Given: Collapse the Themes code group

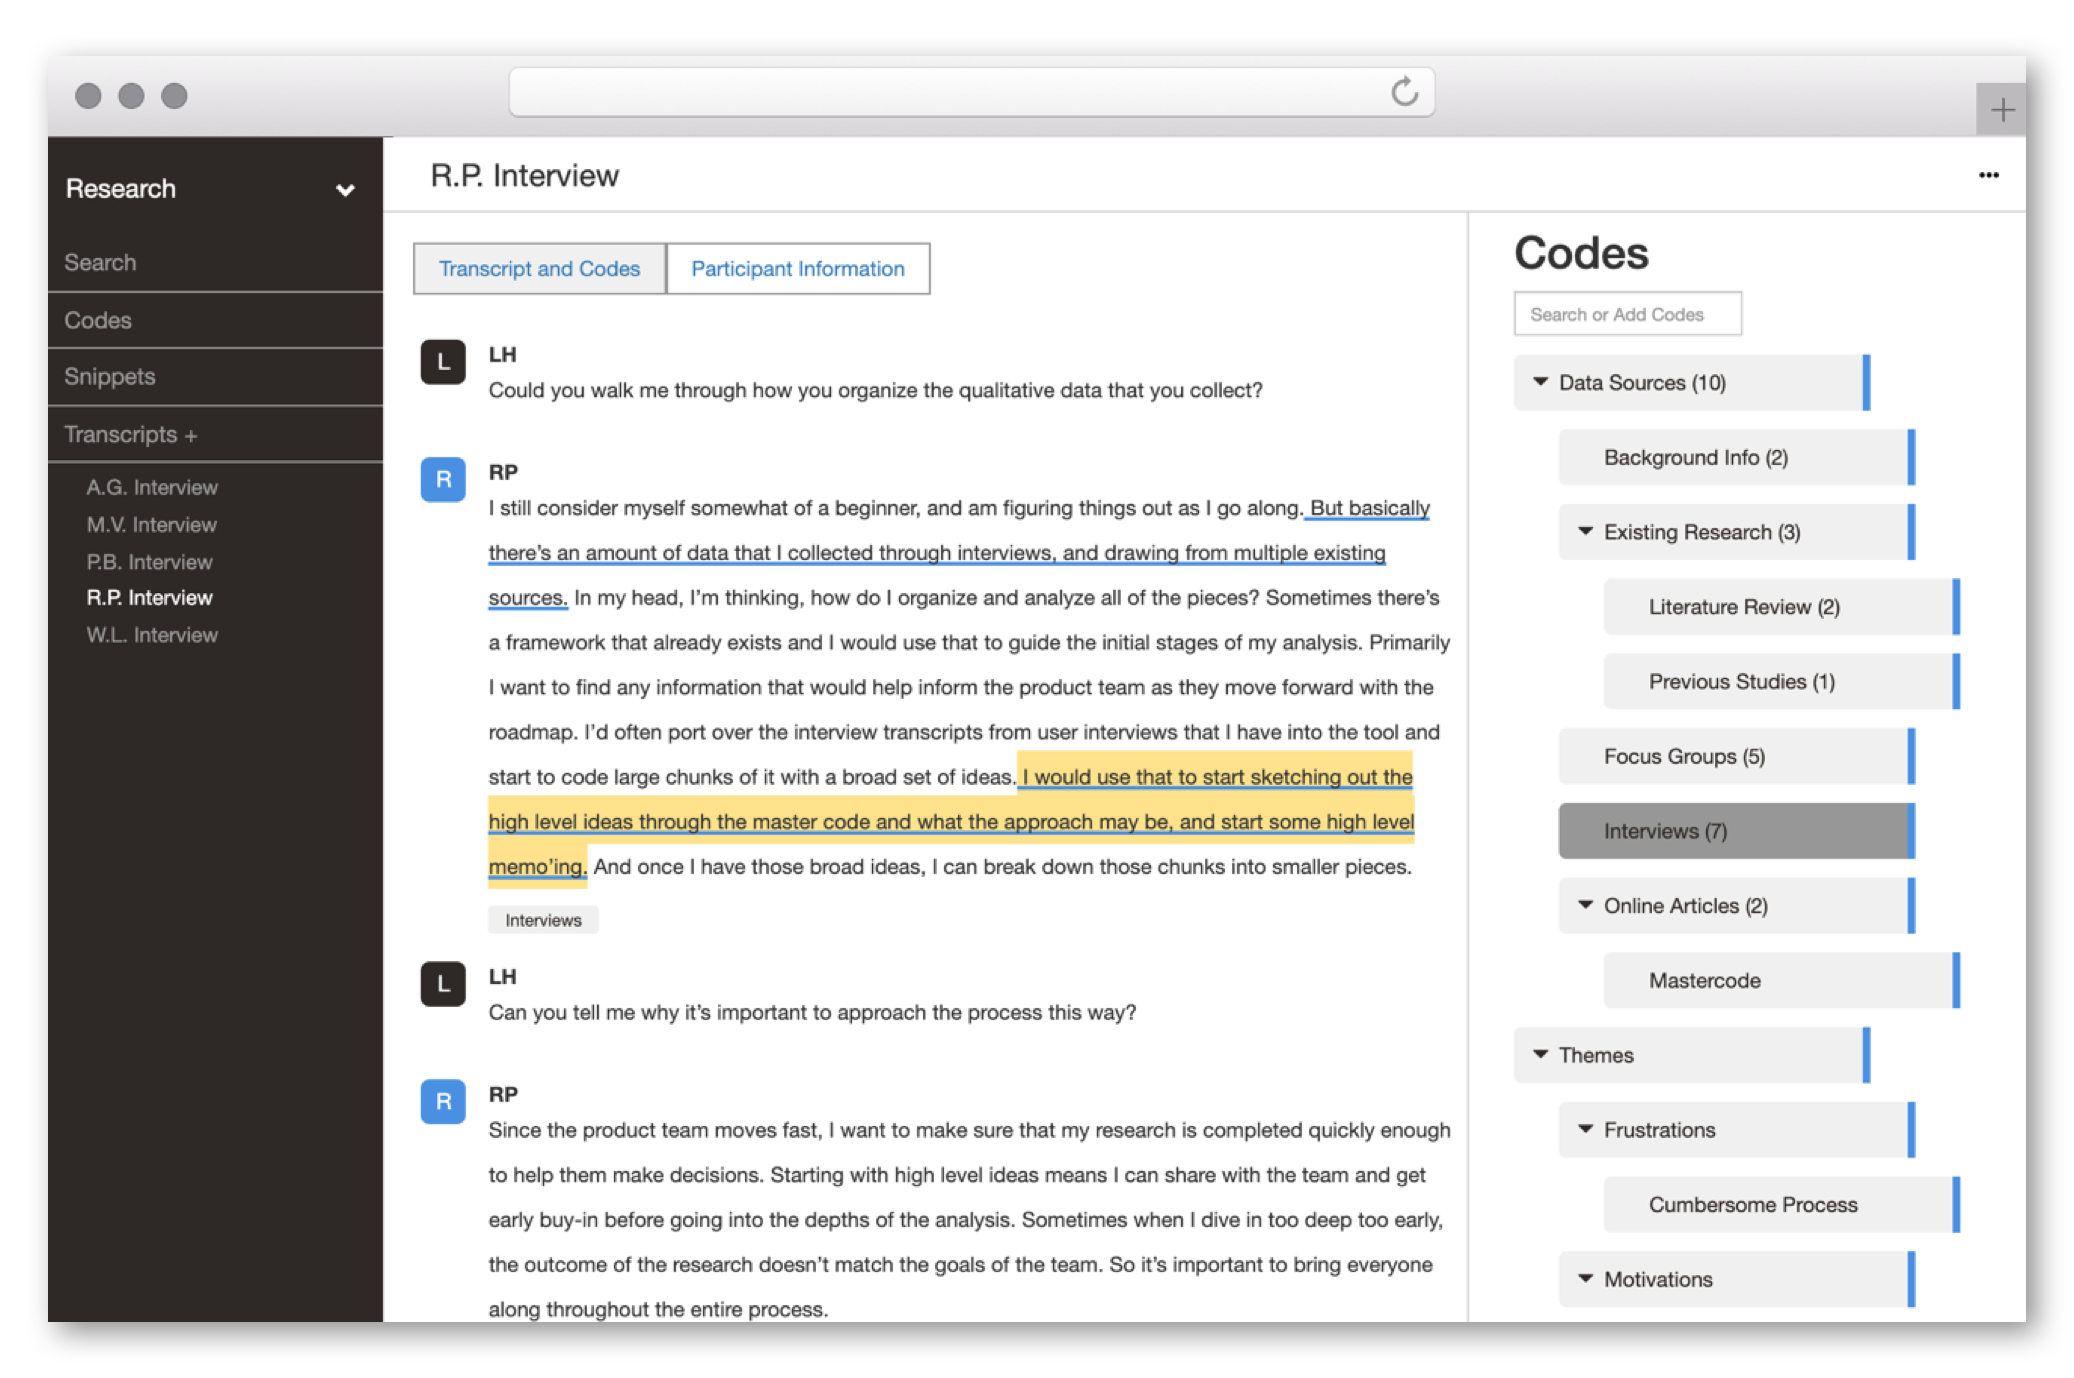Looking at the screenshot, I should click(1541, 1056).
